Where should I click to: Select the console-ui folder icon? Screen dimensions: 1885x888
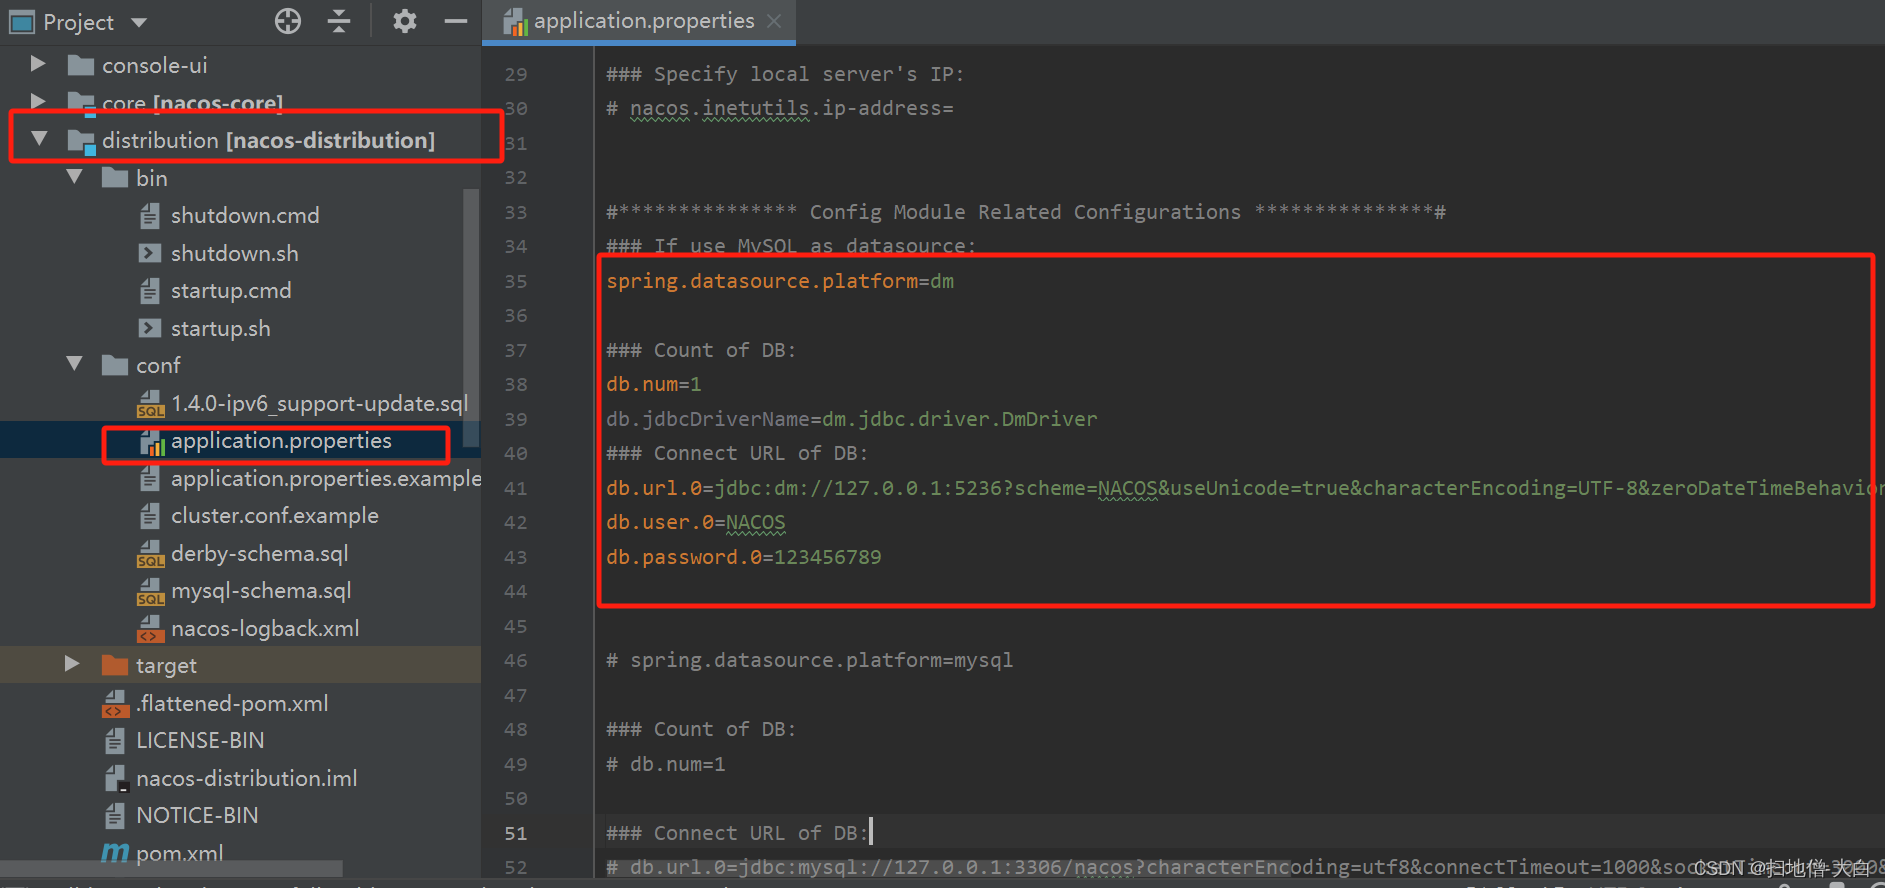pyautogui.click(x=80, y=66)
